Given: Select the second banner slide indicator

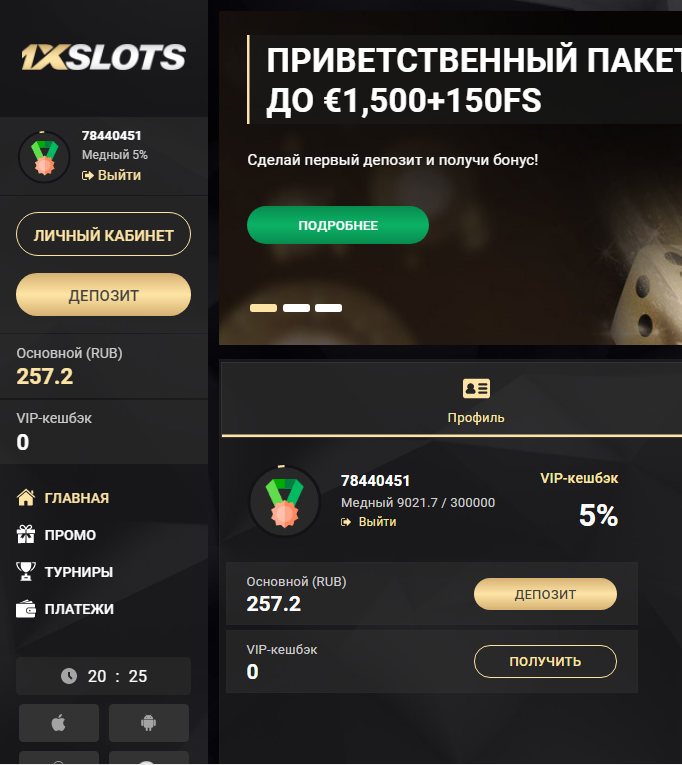Looking at the screenshot, I should 297,308.
